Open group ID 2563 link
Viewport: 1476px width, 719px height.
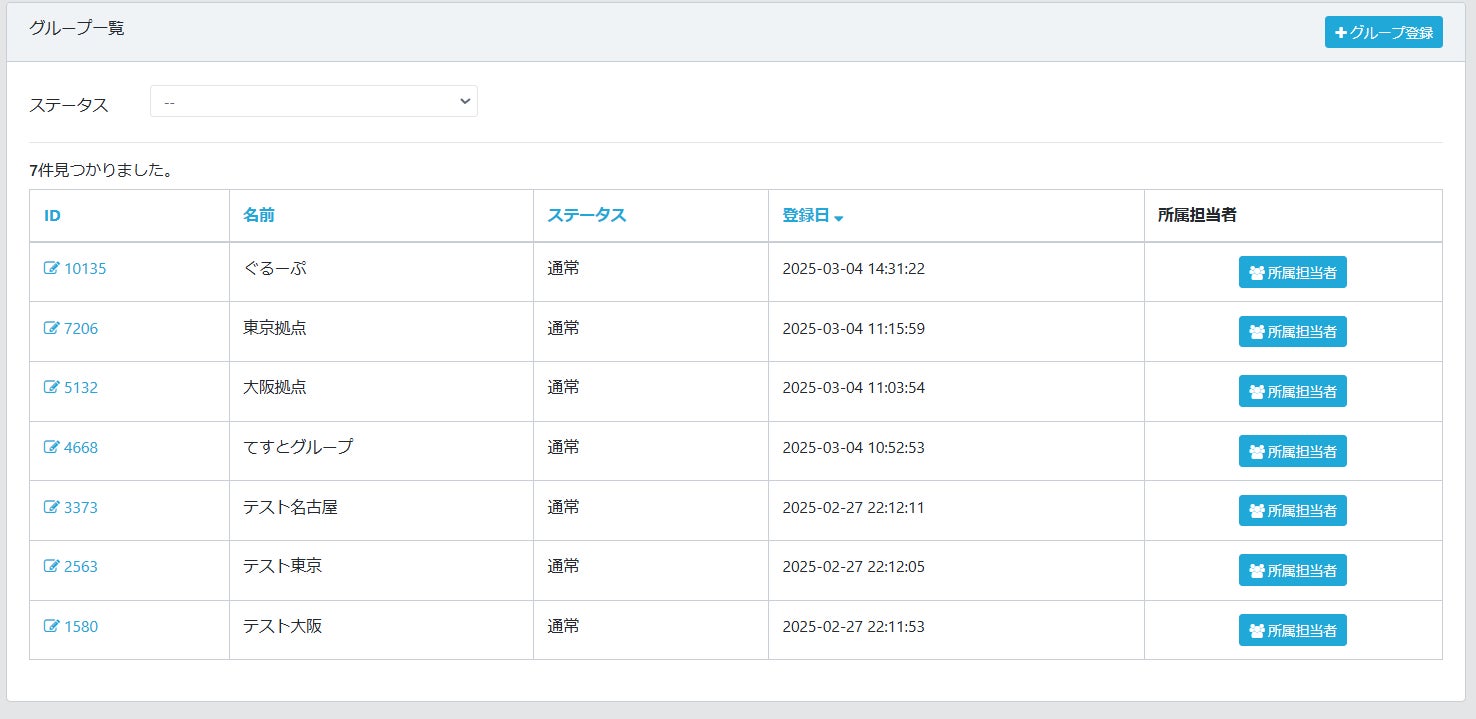81,566
